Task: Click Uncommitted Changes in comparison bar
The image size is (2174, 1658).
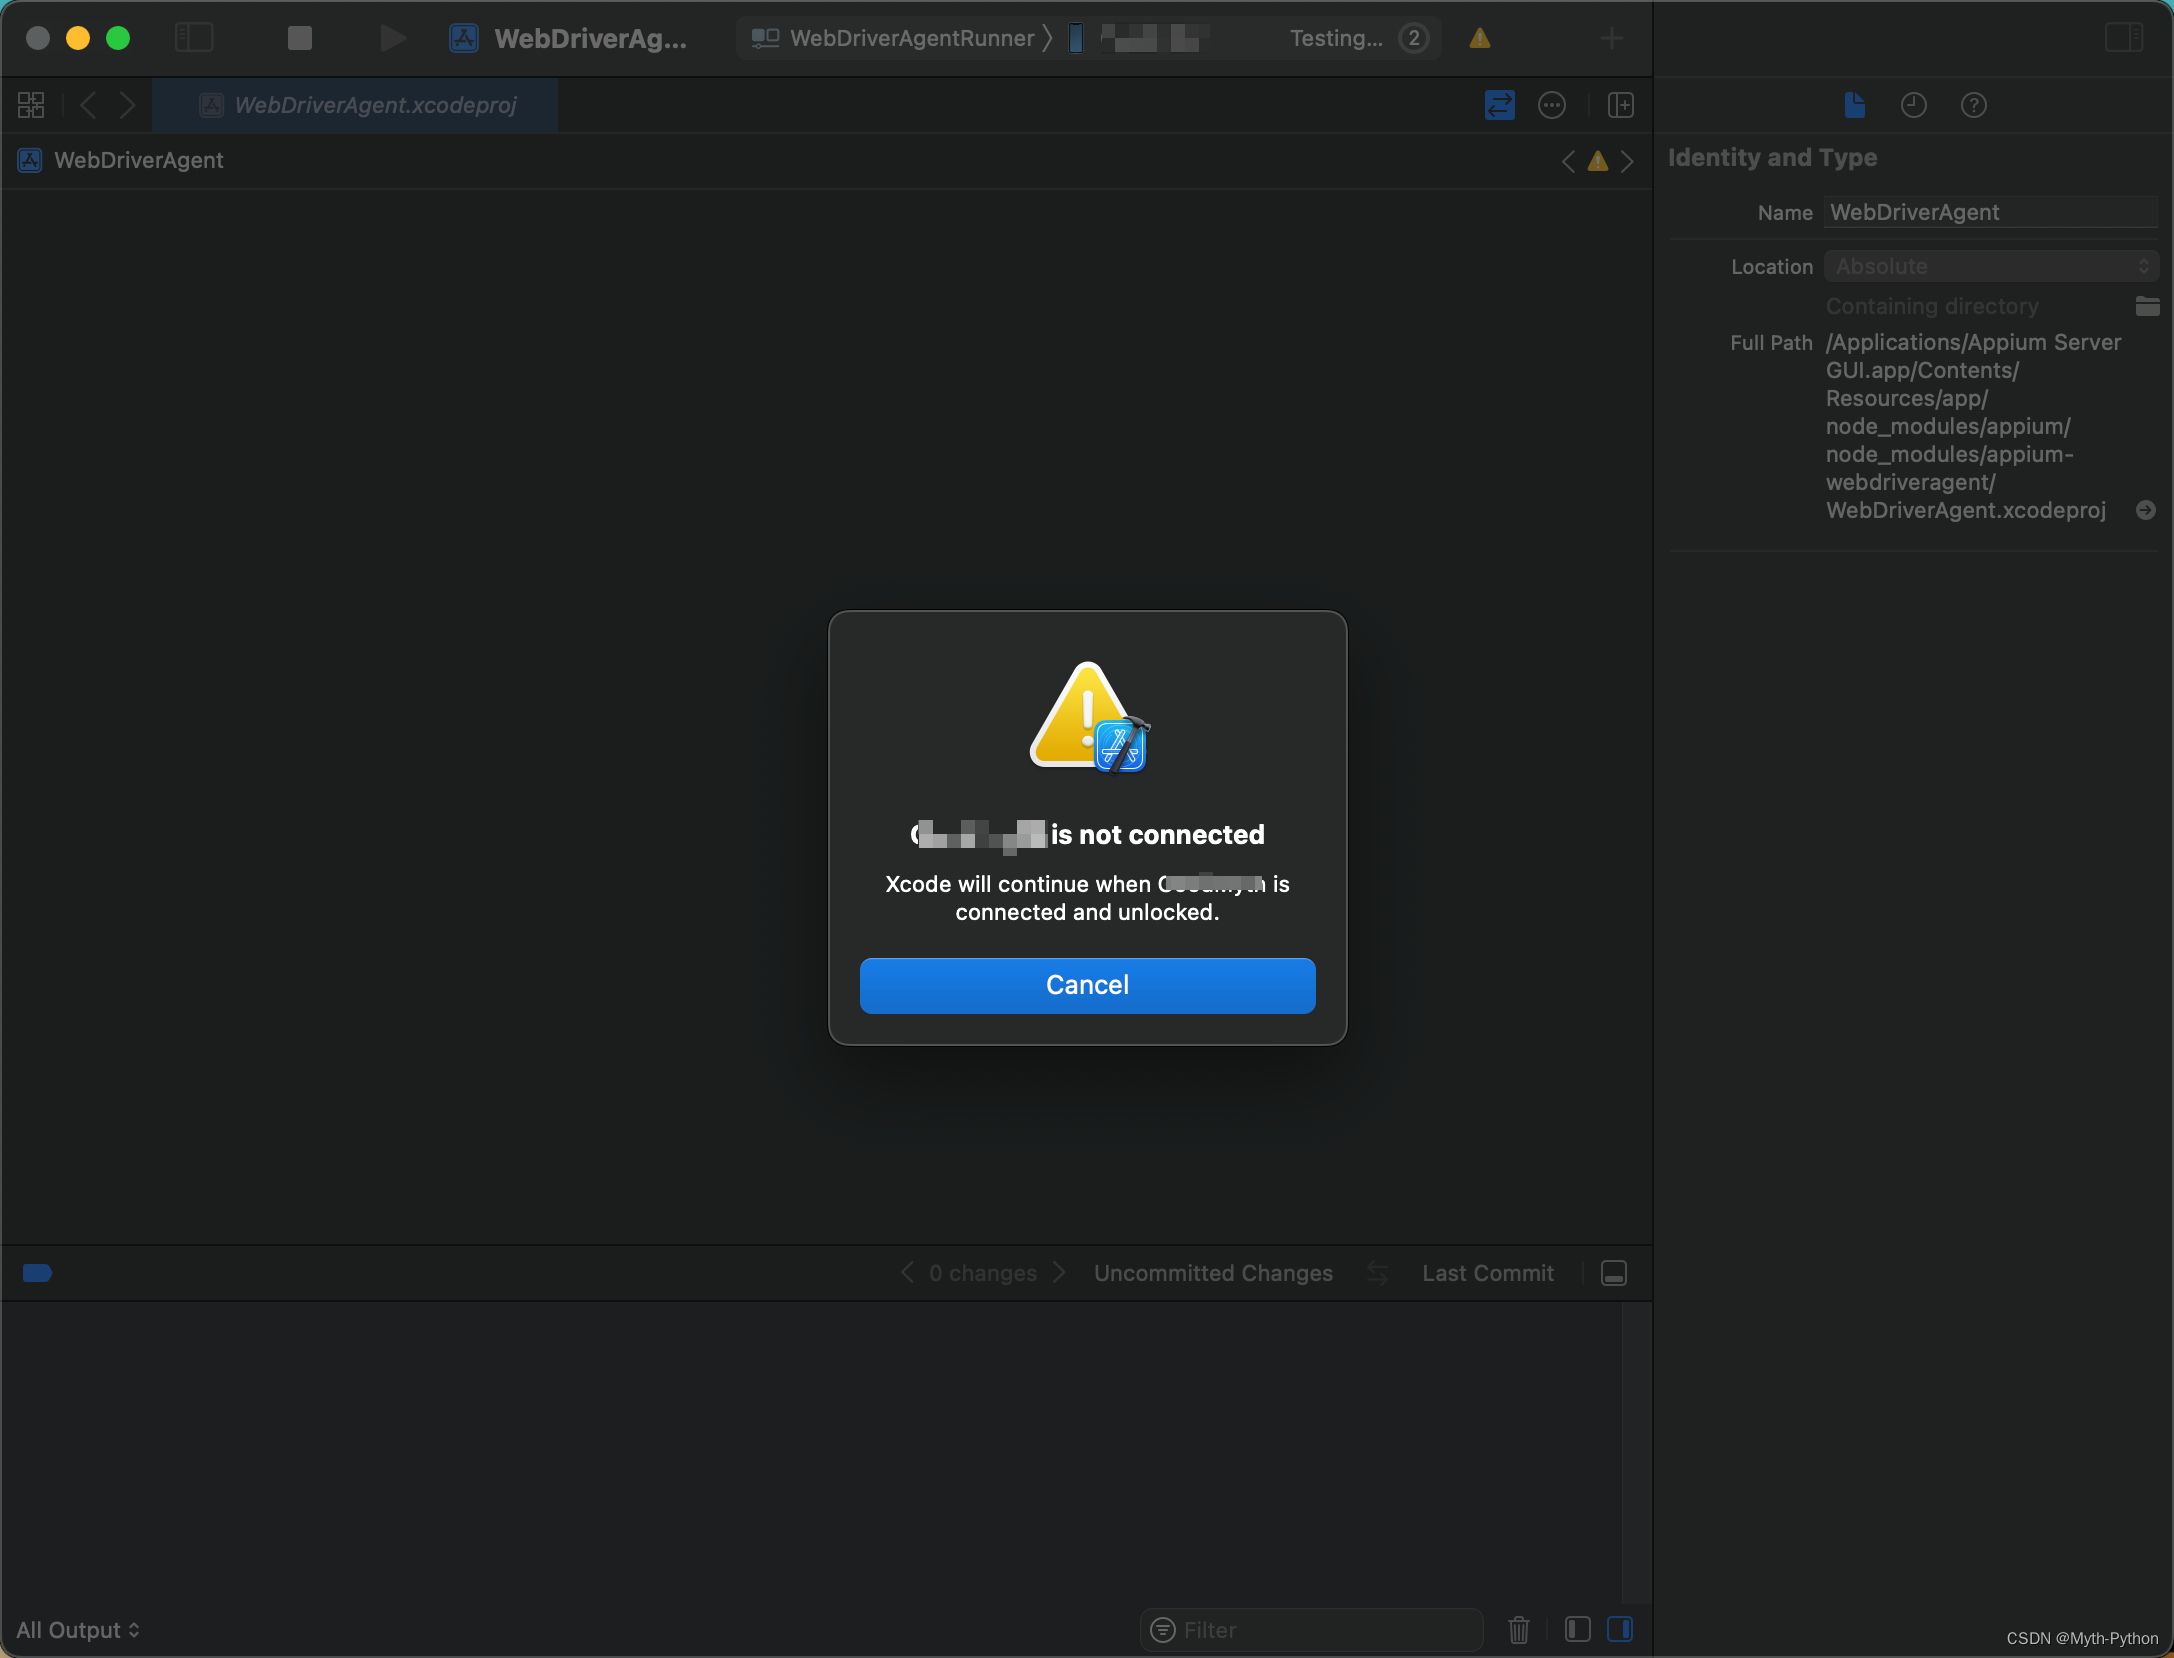Action: click(1212, 1273)
